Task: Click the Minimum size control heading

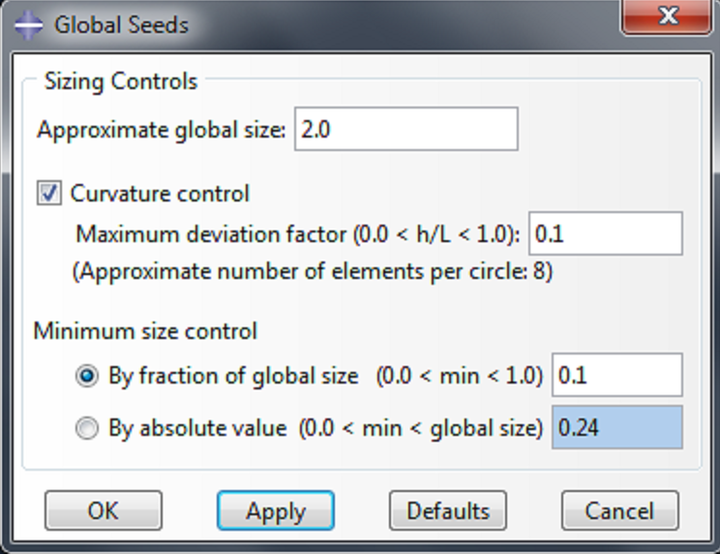Action: pos(145,331)
